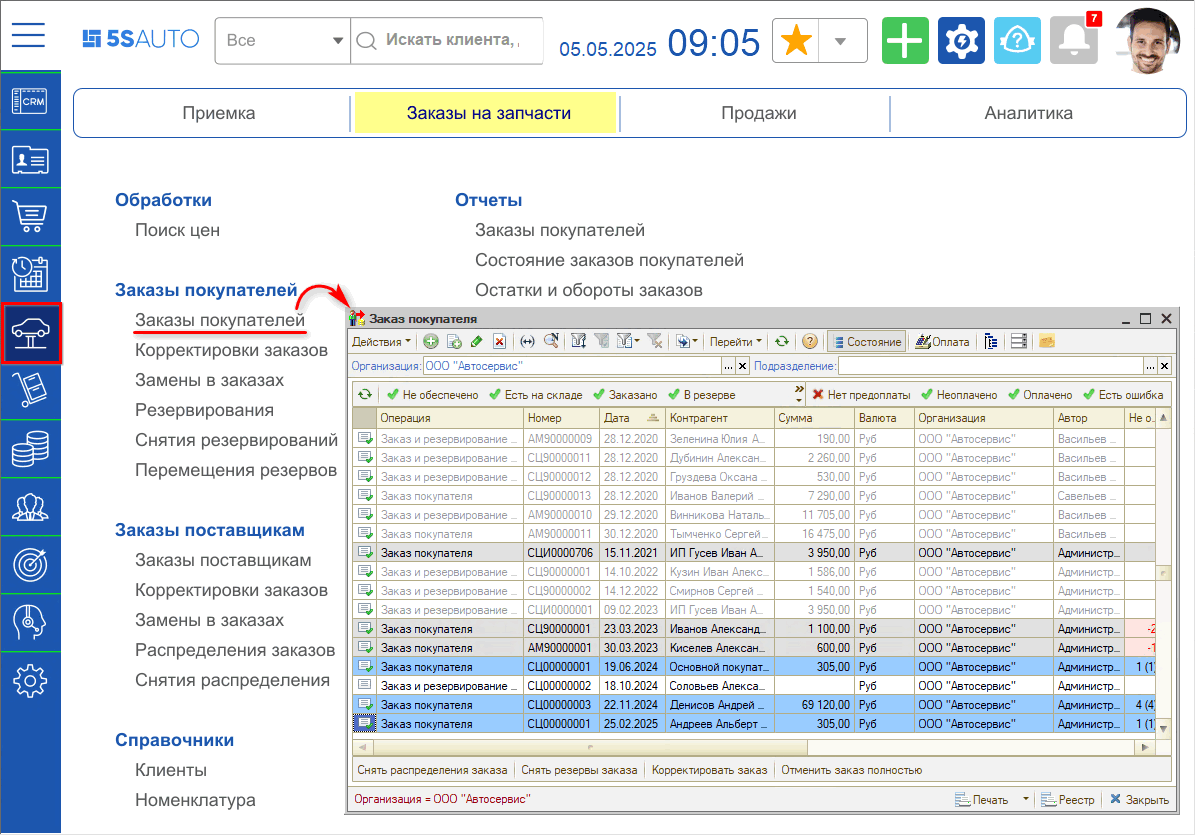Screen dimensions: 1195x835
Task: Click the green plus add button
Action: click(x=905, y=41)
